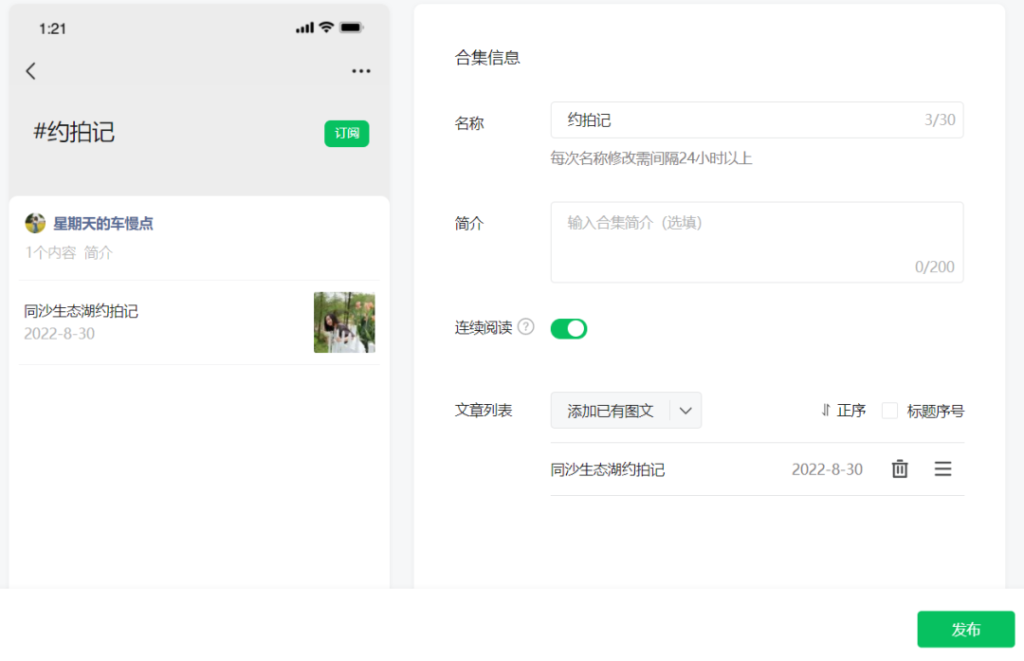Click the 星期天的车慢点 account avatar
Viewport: 1024px width, 661px height.
coord(36,223)
